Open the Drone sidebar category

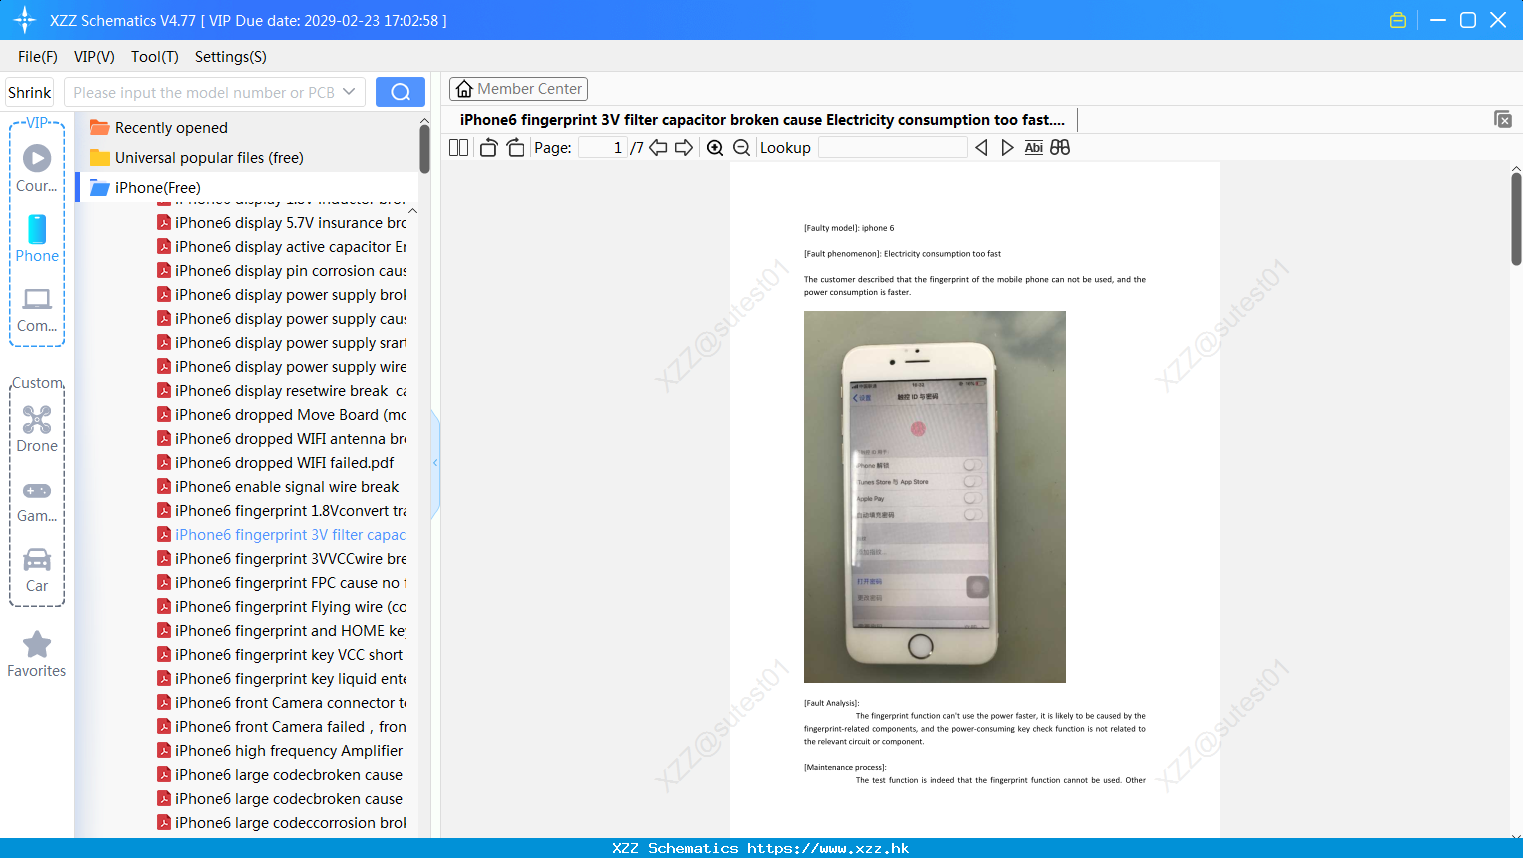coord(37,429)
